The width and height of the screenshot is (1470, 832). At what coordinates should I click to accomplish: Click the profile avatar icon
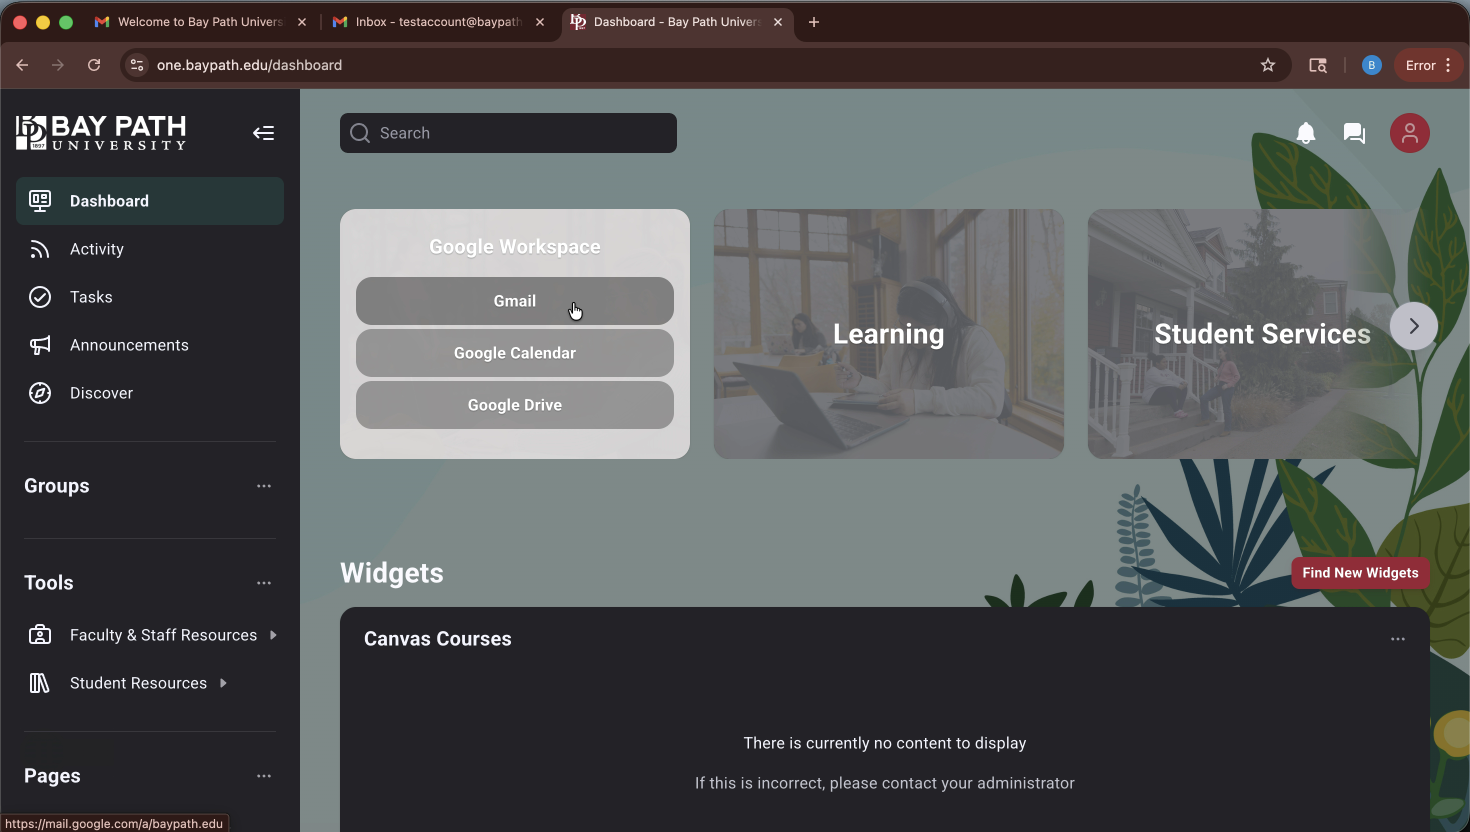1410,132
